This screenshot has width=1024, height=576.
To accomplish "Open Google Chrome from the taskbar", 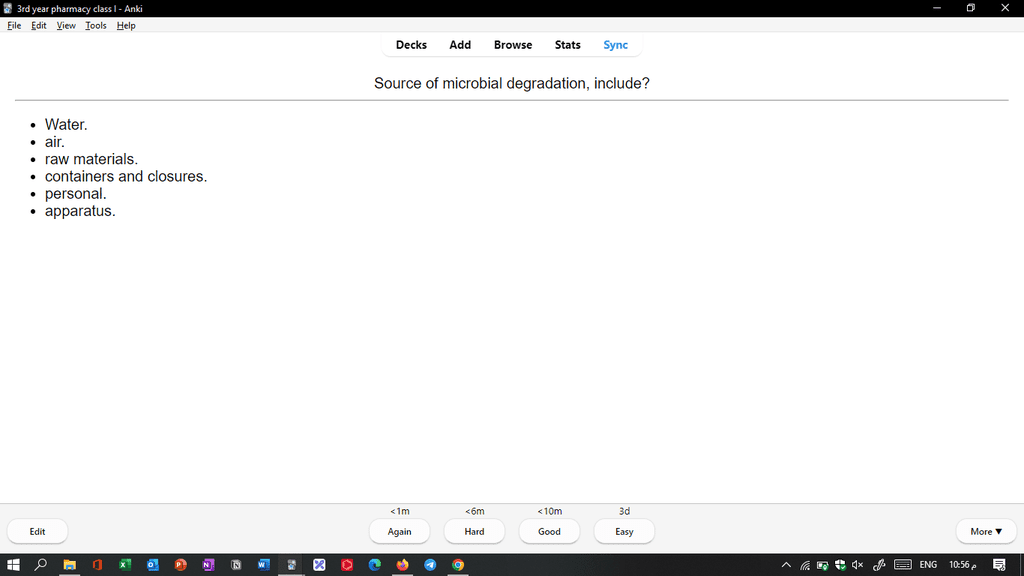I will point(458,565).
